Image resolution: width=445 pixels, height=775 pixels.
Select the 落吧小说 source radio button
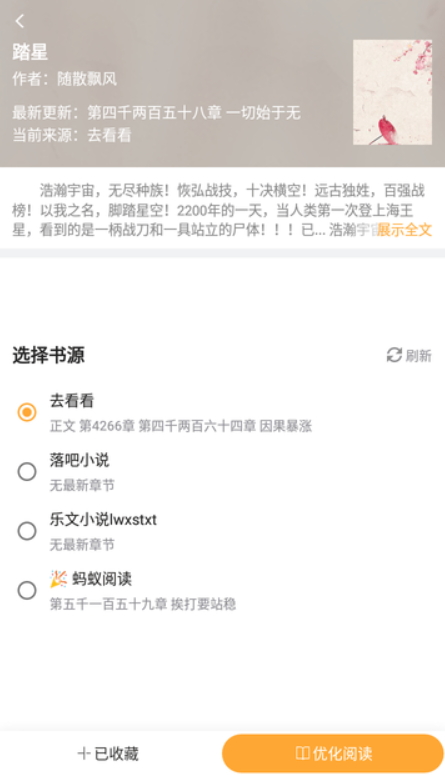tap(27, 472)
